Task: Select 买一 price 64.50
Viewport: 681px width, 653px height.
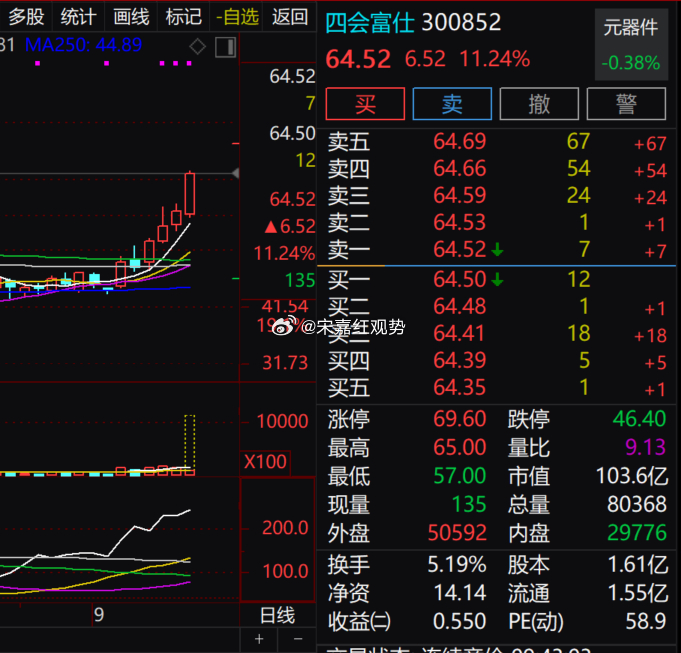Action: tap(460, 279)
